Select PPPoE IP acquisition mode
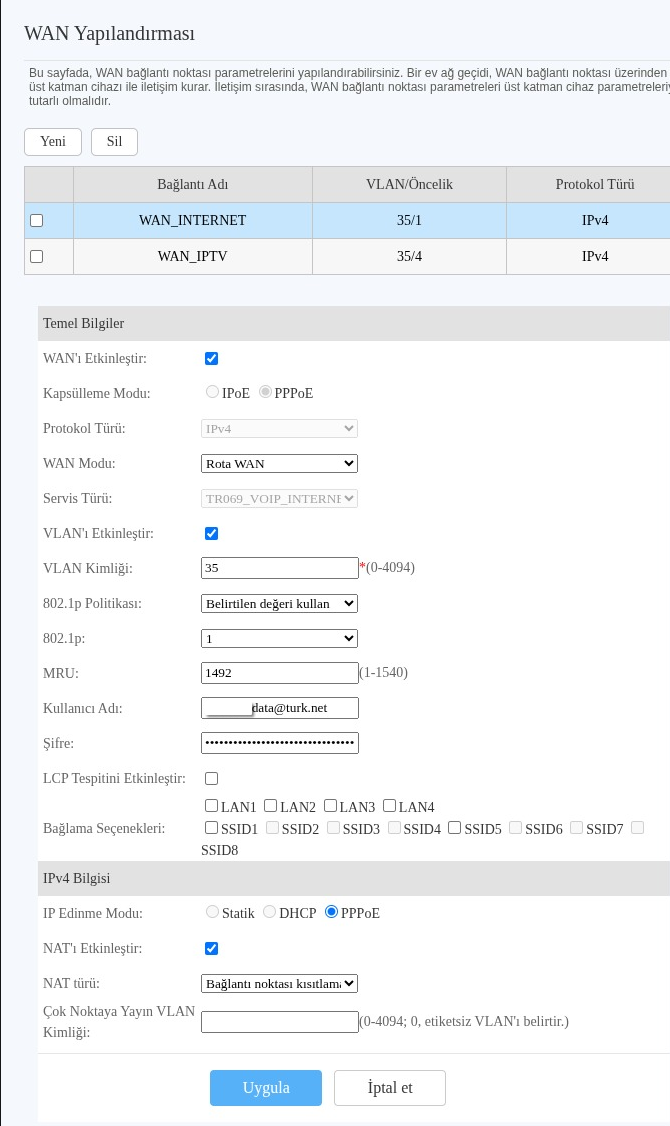The height and width of the screenshot is (1126, 670). point(331,912)
